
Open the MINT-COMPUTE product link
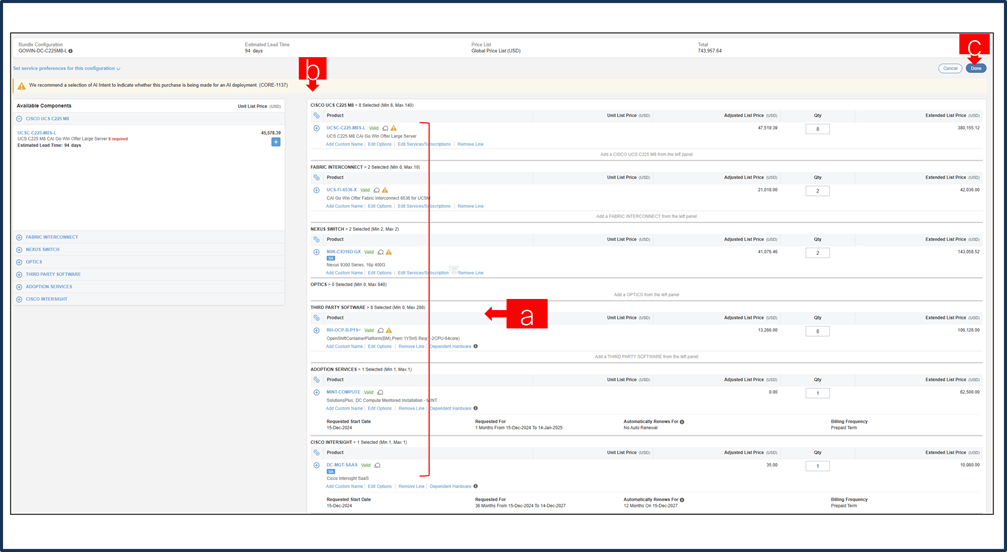[344, 392]
